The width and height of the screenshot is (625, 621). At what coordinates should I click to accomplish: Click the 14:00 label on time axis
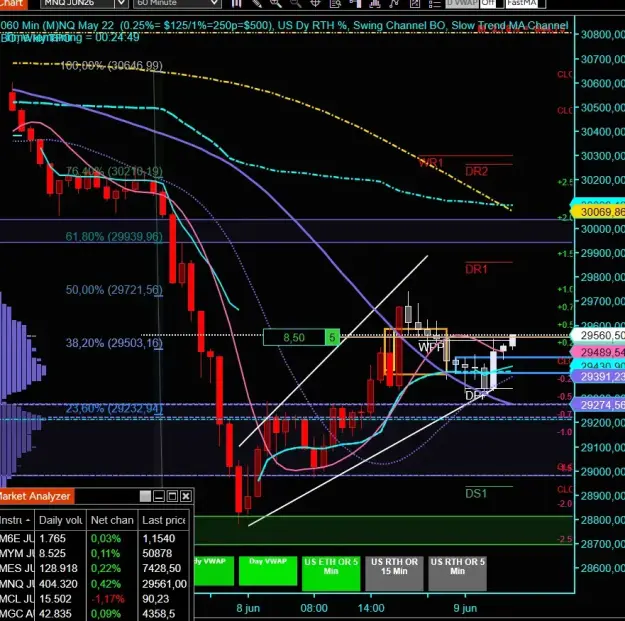point(371,608)
